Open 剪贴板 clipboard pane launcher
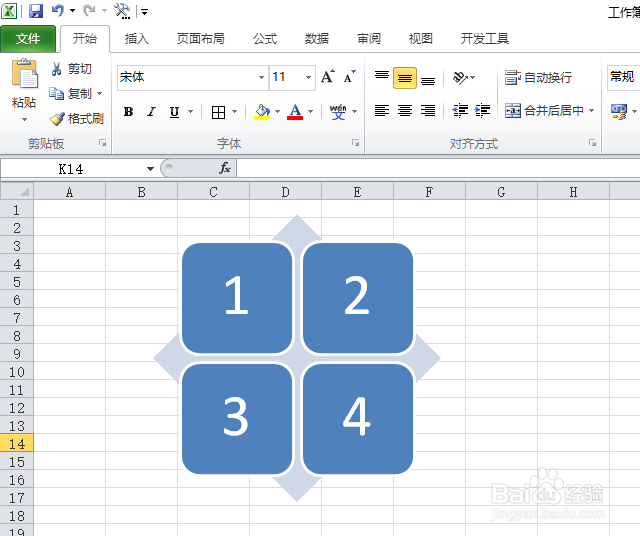 [x=102, y=143]
